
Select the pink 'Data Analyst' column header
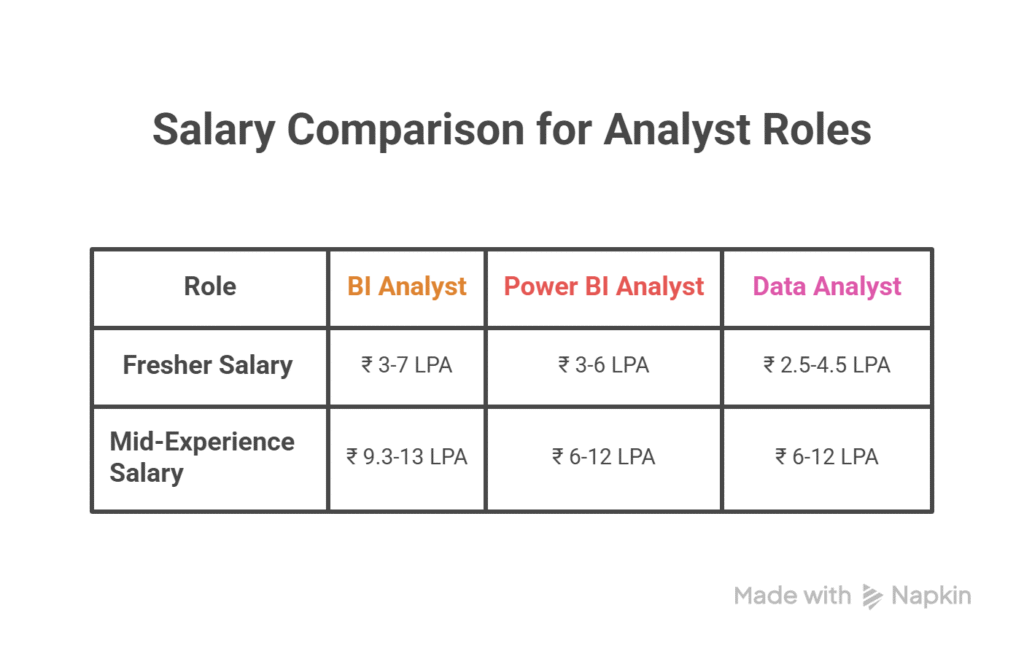point(827,287)
